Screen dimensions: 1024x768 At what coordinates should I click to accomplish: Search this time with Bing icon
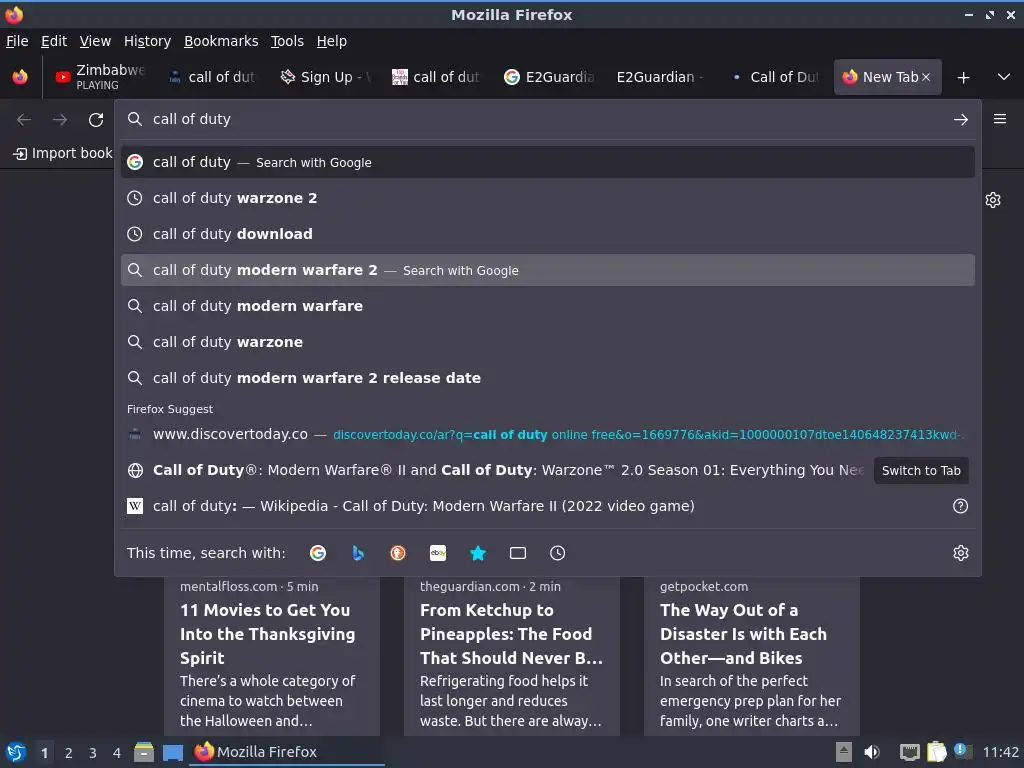358,553
